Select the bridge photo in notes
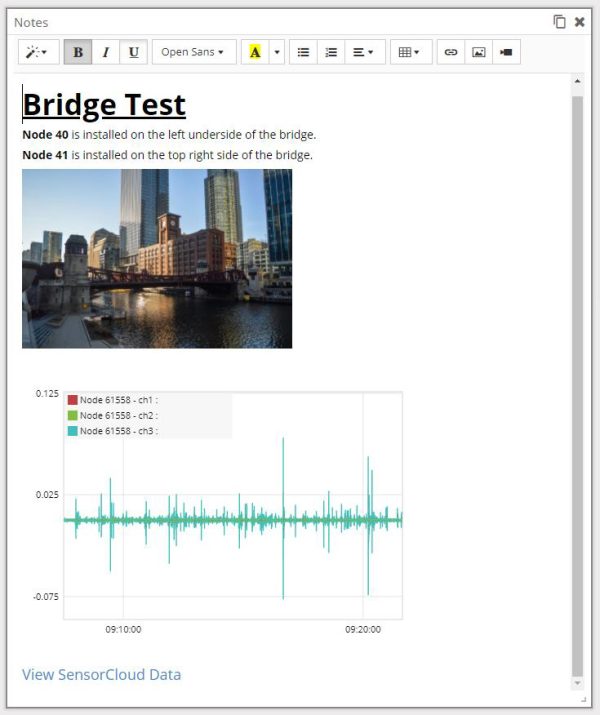Viewport: 600px width, 715px height. point(157,259)
